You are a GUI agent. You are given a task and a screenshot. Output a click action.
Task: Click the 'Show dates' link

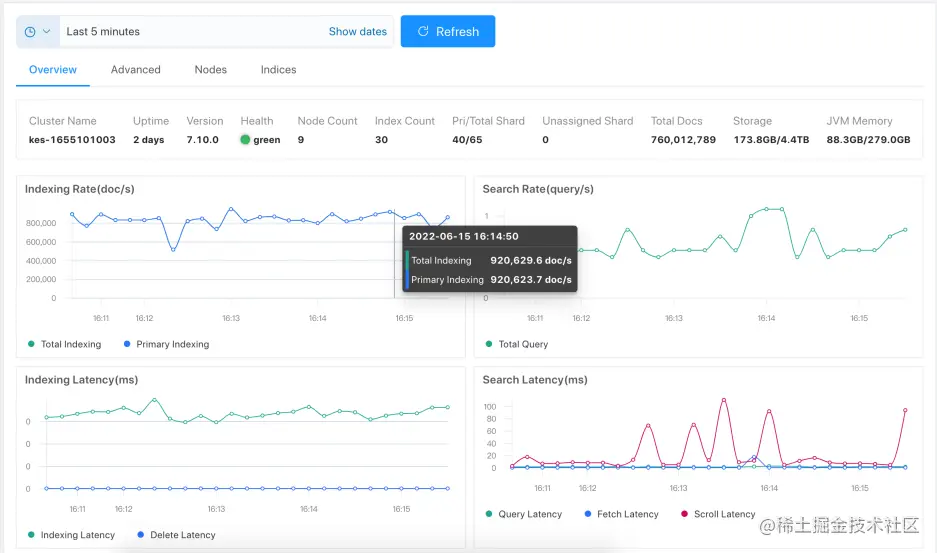tap(357, 32)
